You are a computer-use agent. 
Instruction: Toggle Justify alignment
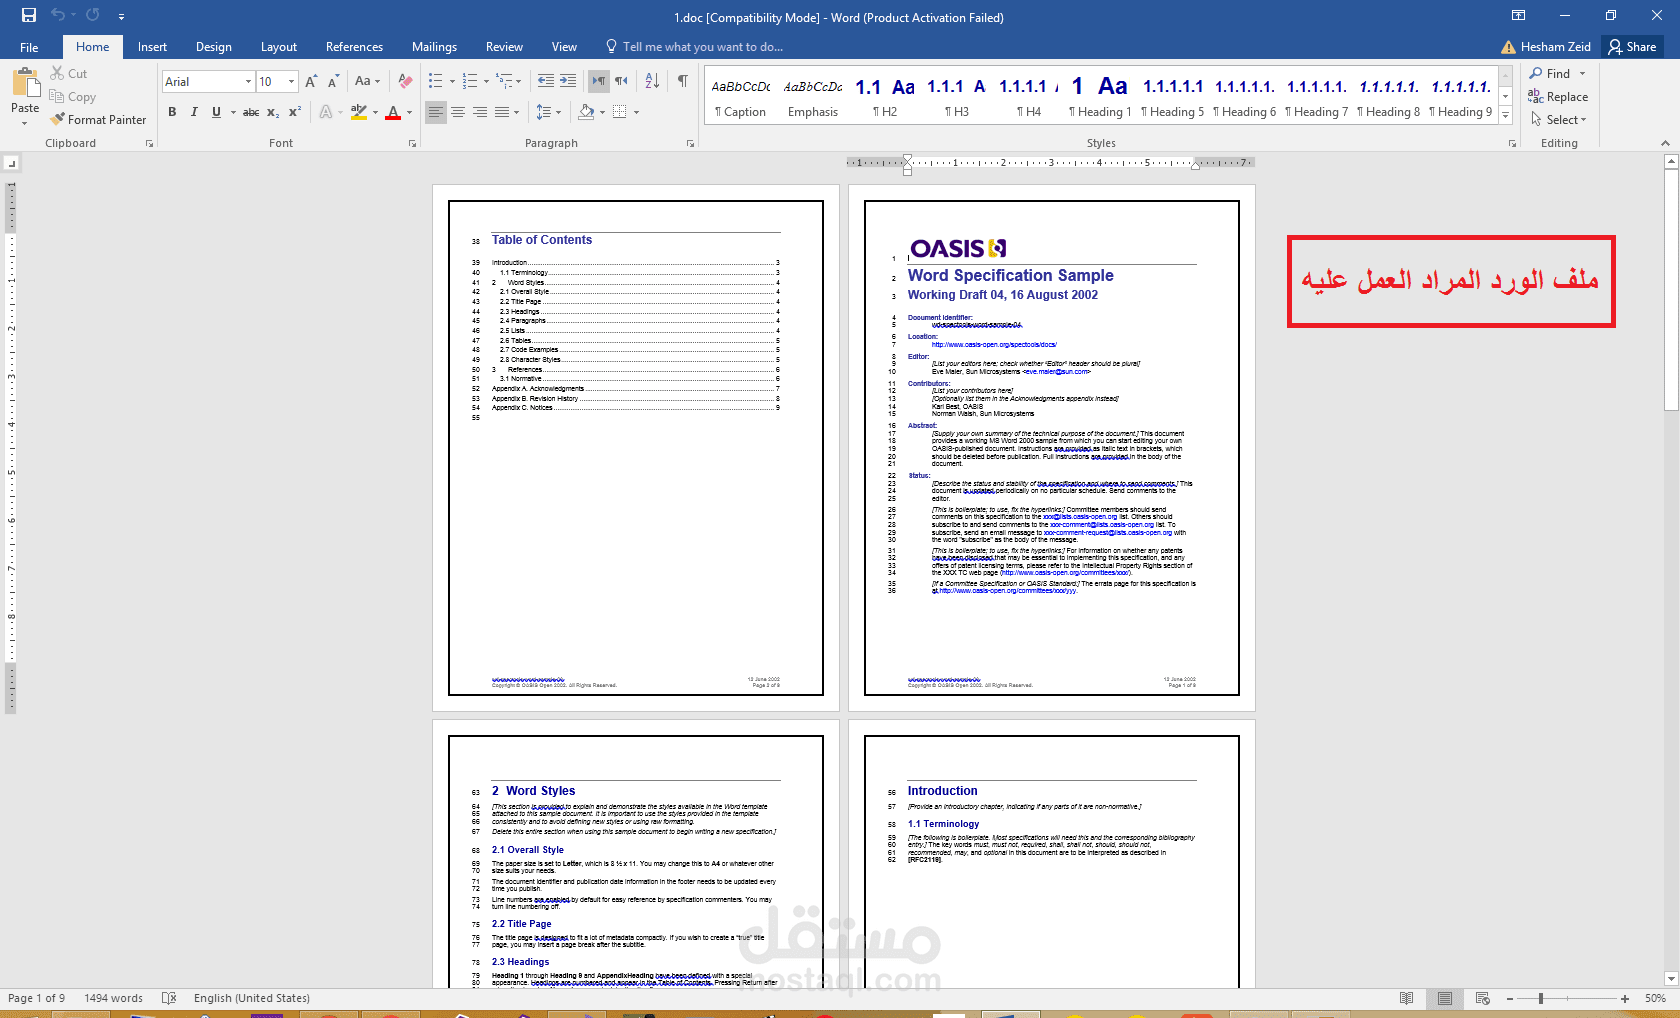(502, 112)
